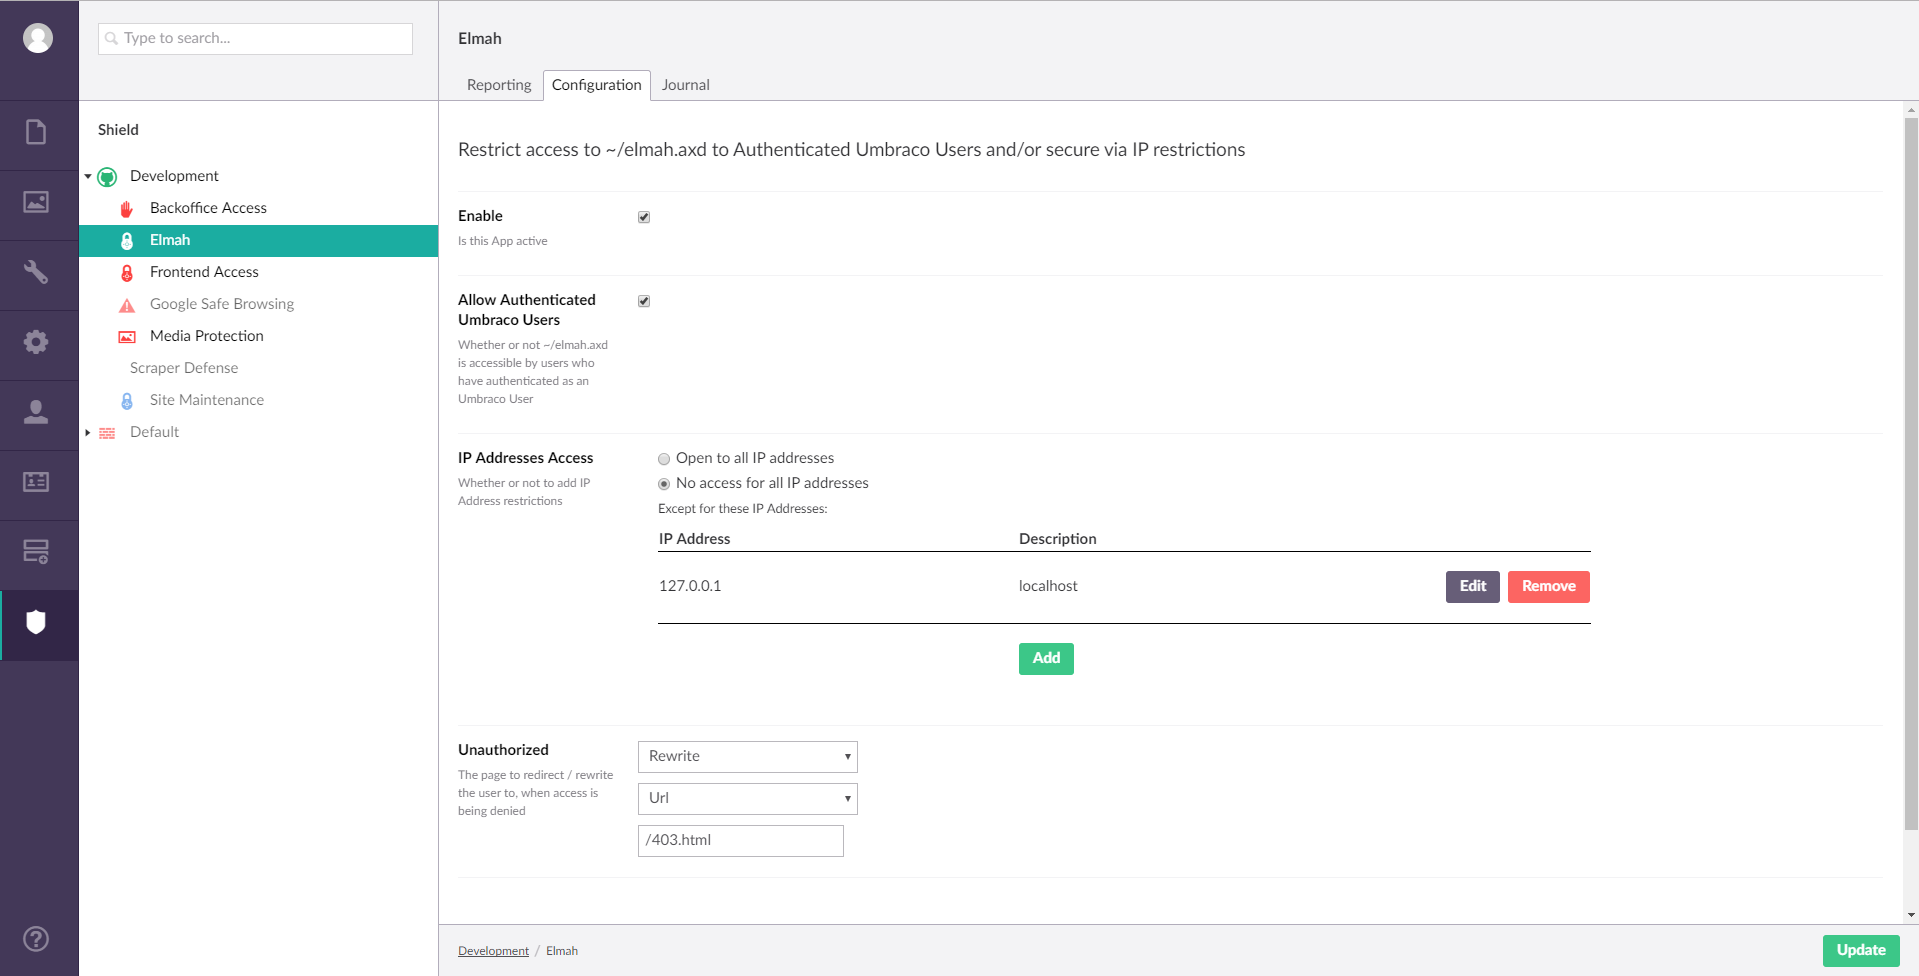Screen dimensions: 1919x976
Task: Toggle Allow Authenticated Umbraco Users checkbox
Action: click(644, 301)
